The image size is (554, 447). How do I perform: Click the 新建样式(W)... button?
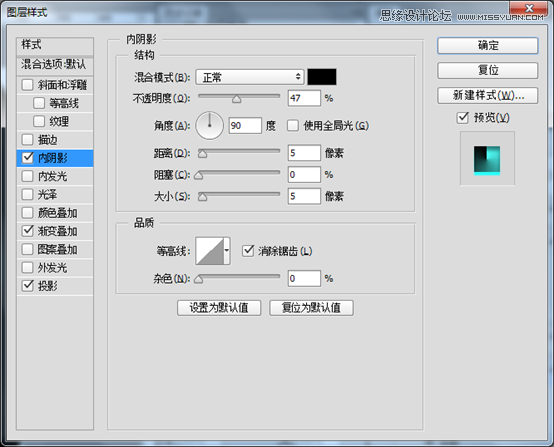488,95
